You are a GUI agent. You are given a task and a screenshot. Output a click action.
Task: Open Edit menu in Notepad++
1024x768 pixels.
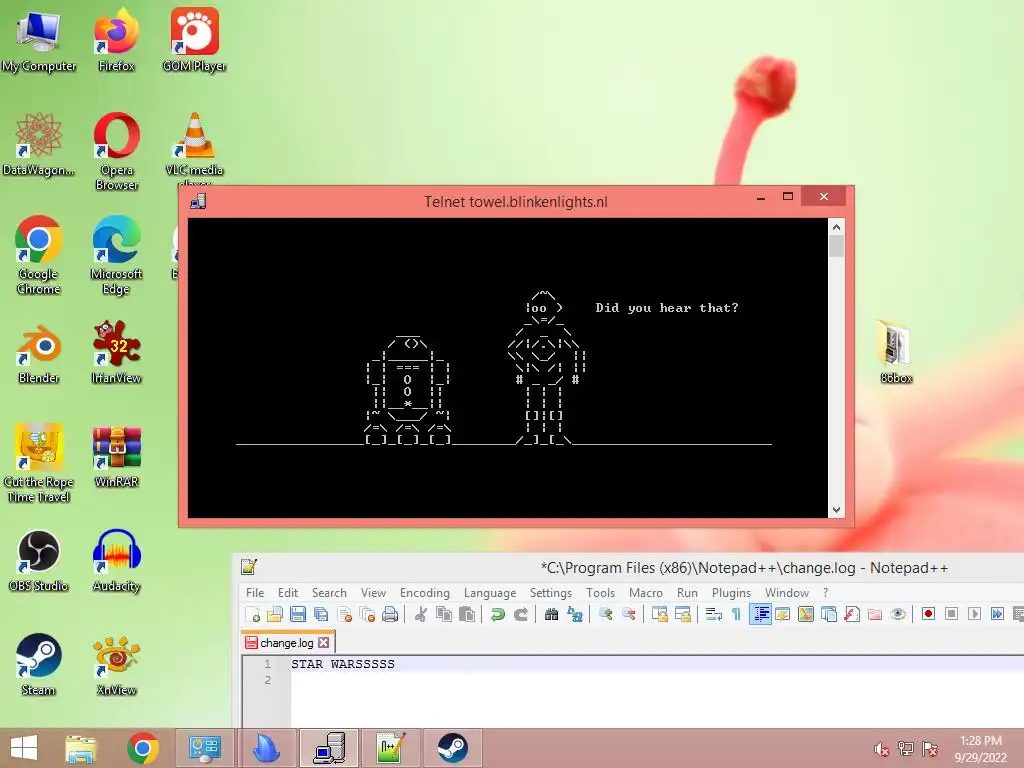click(287, 592)
